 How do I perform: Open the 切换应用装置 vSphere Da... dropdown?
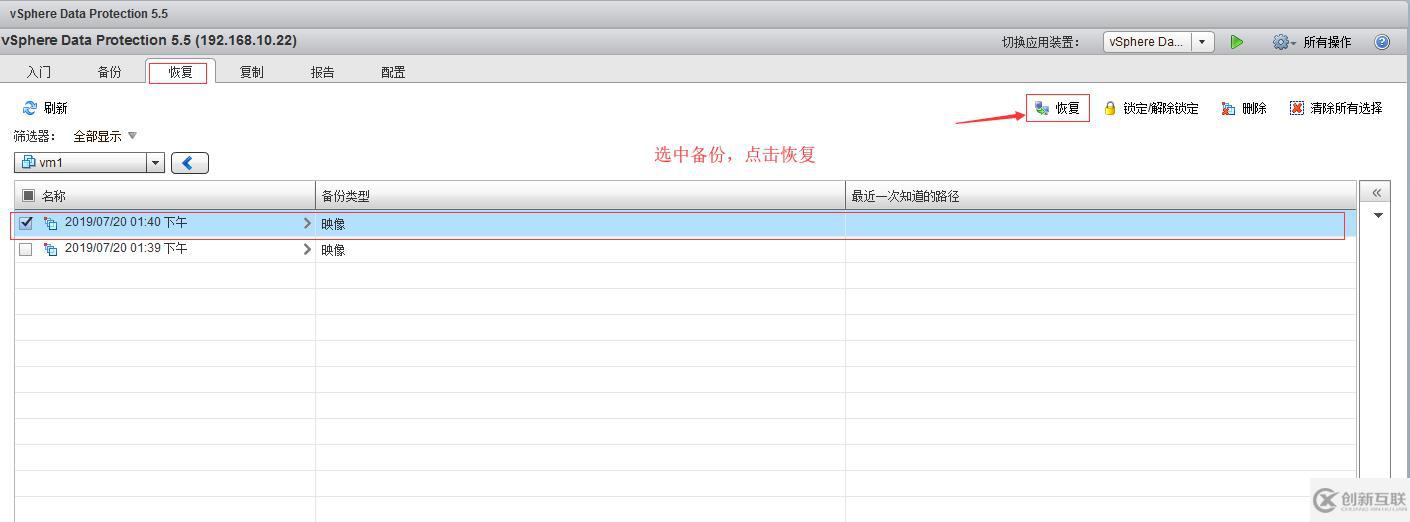click(x=1159, y=42)
